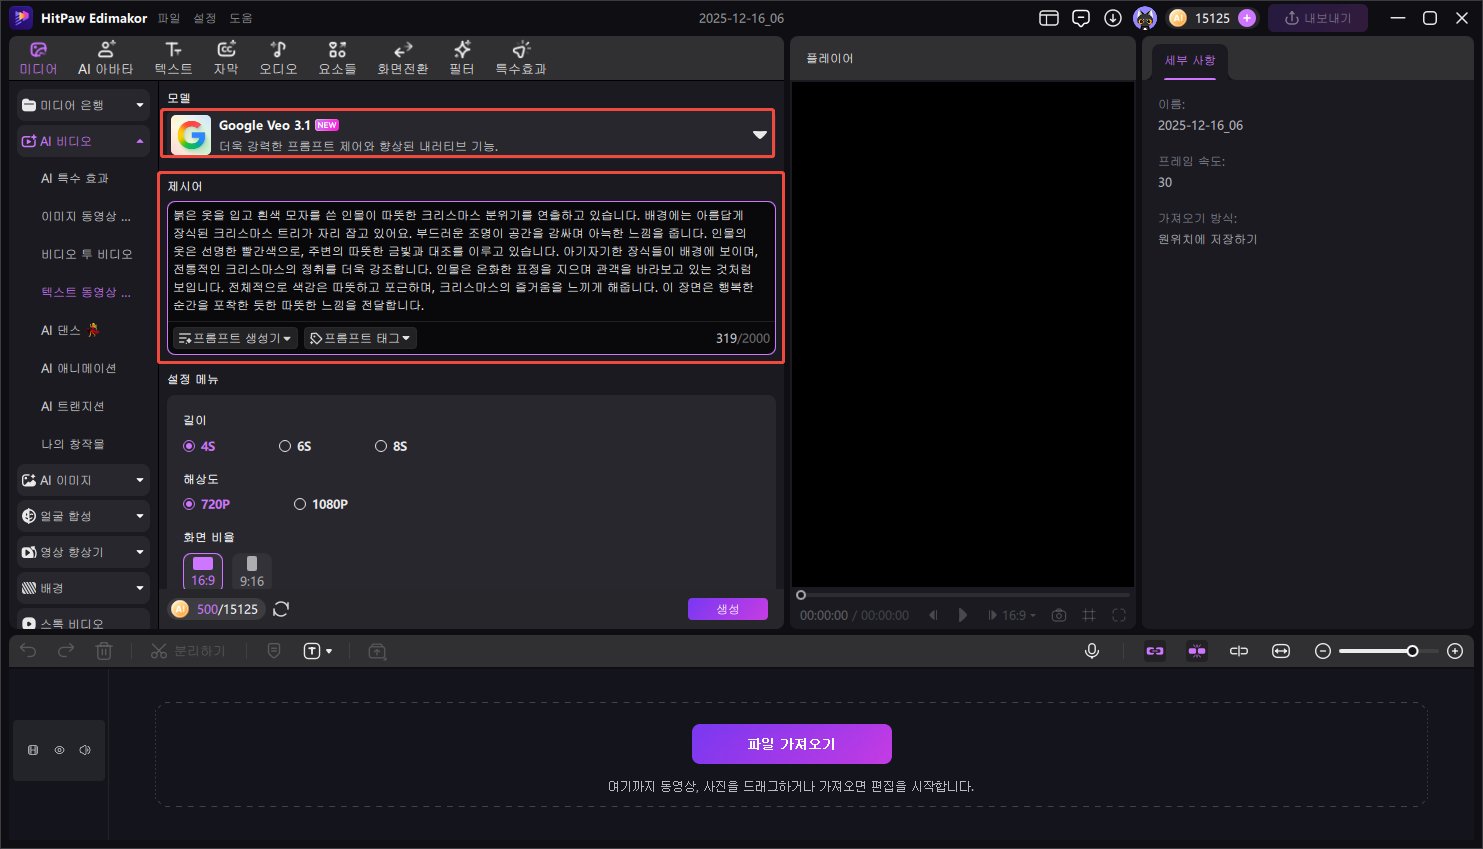Open the AI 아바타 tool
The image size is (1483, 849).
pyautogui.click(x=107, y=56)
